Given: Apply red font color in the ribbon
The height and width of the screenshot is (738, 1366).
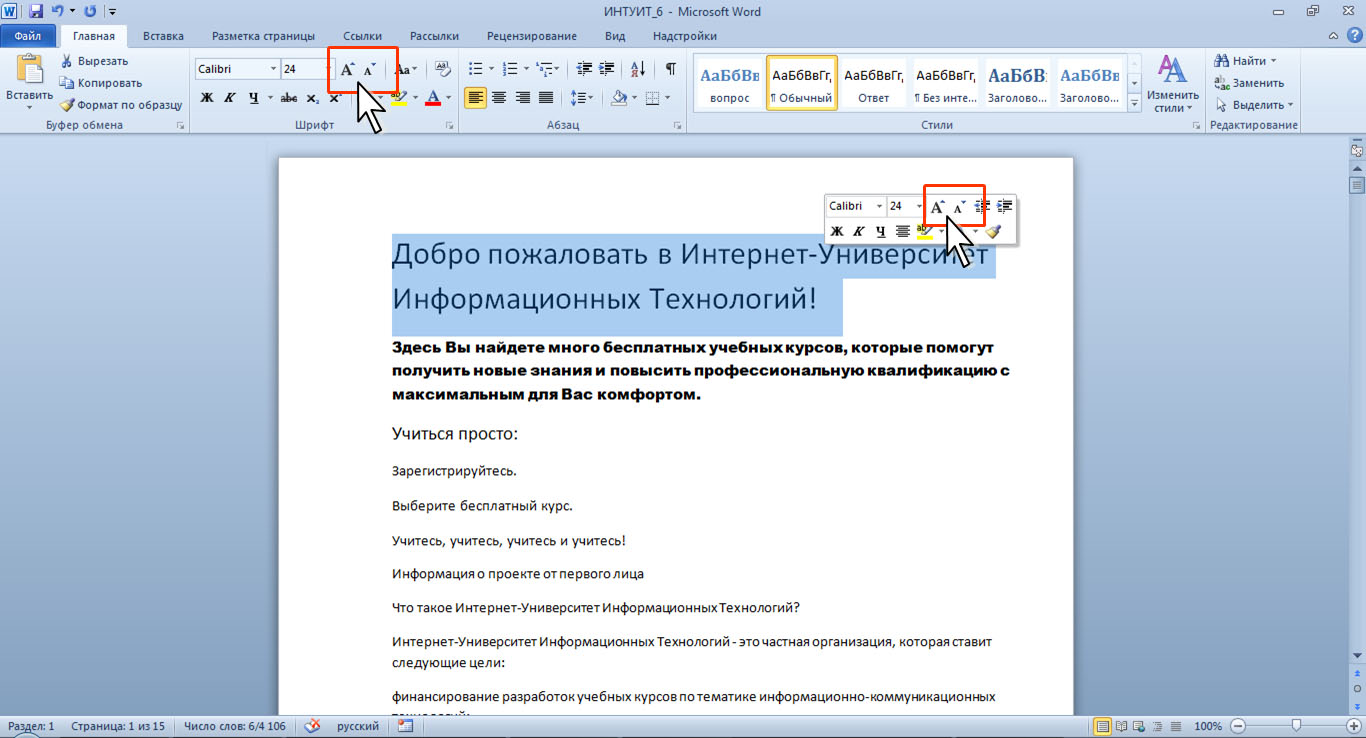Looking at the screenshot, I should point(433,97).
